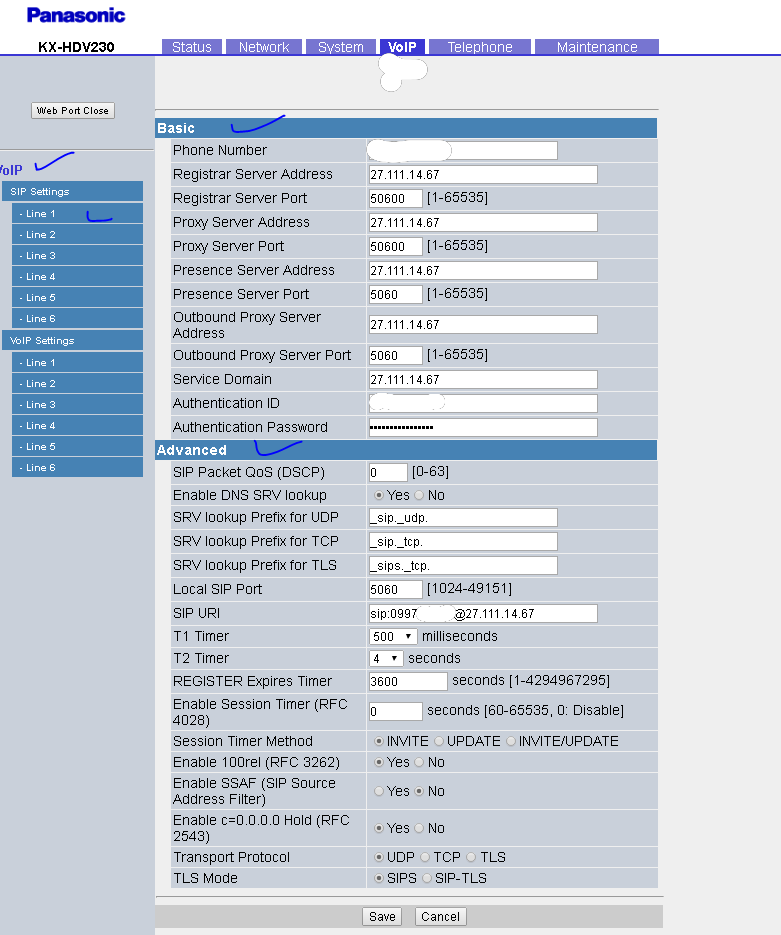Open the Maintenance tab
Image resolution: width=781 pixels, height=935 pixels.
click(596, 47)
